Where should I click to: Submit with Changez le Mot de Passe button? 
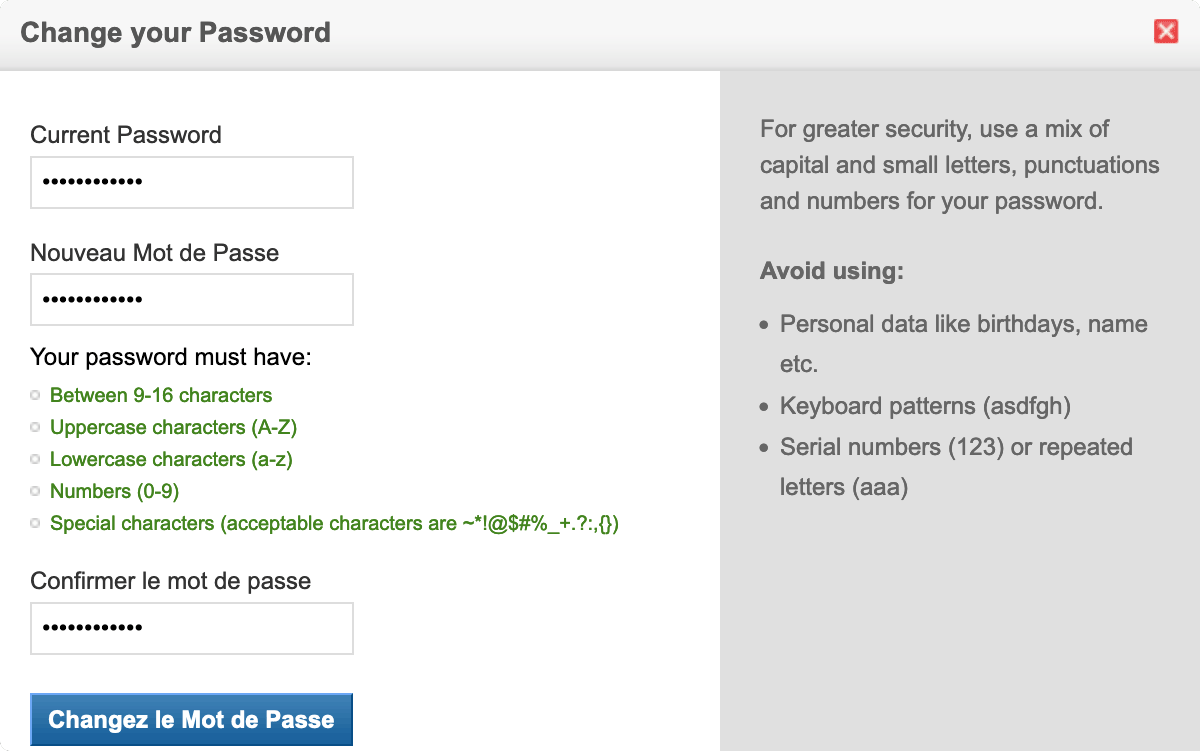pyautogui.click(x=191, y=719)
